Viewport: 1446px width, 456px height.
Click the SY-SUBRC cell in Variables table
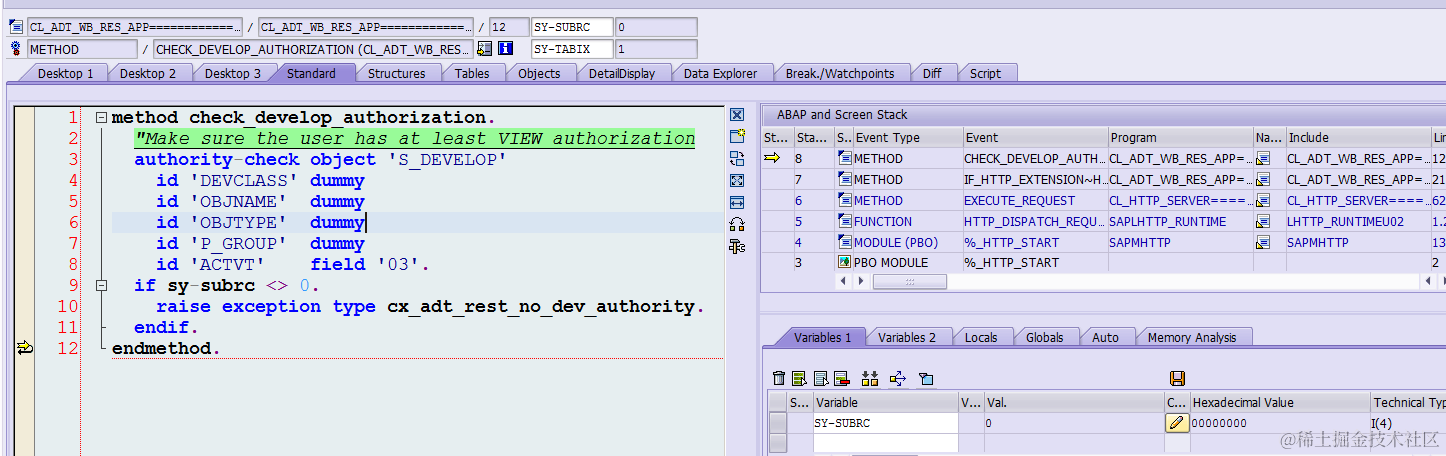pyautogui.click(x=885, y=423)
